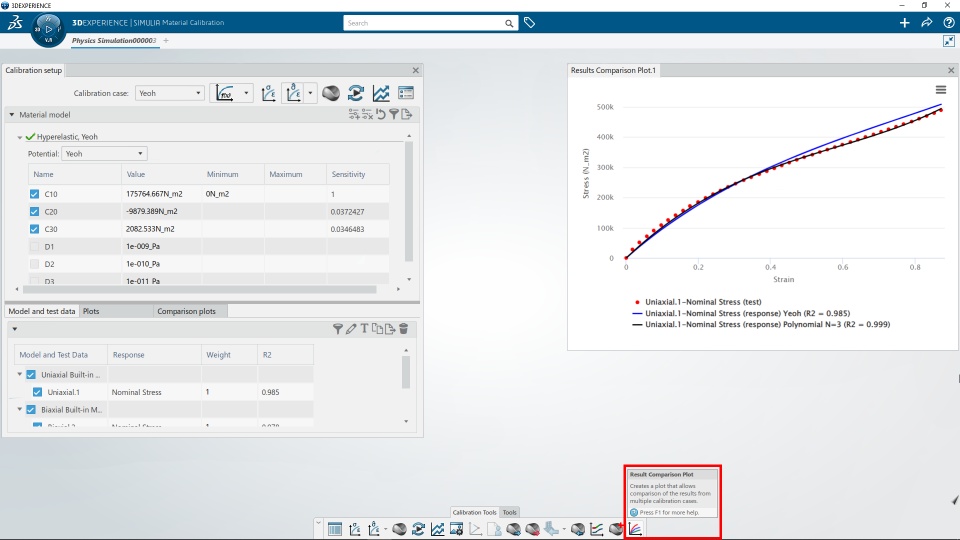Click the image settings icon in bottom toolbar
Image resolution: width=960 pixels, height=540 pixels.
click(457, 529)
